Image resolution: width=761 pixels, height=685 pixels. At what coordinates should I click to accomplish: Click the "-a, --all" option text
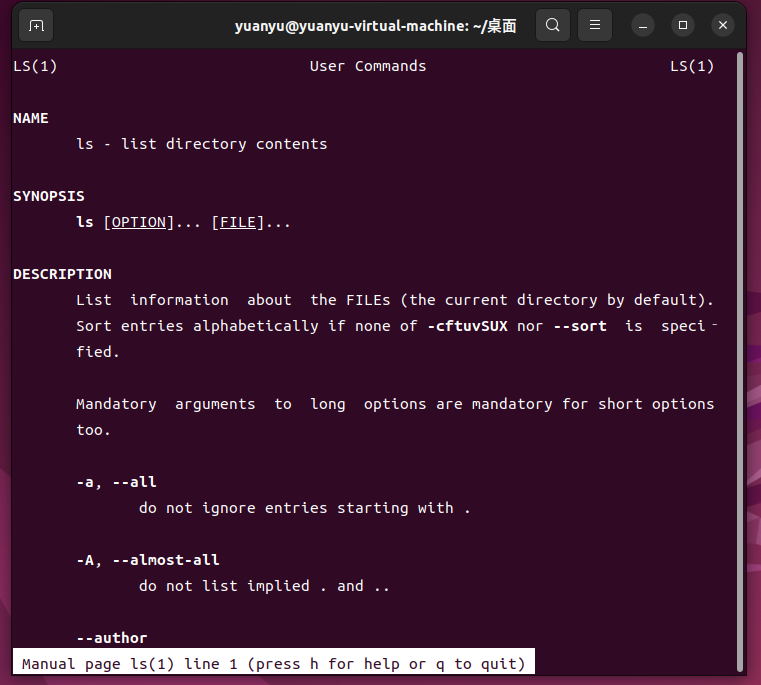[x=116, y=482]
